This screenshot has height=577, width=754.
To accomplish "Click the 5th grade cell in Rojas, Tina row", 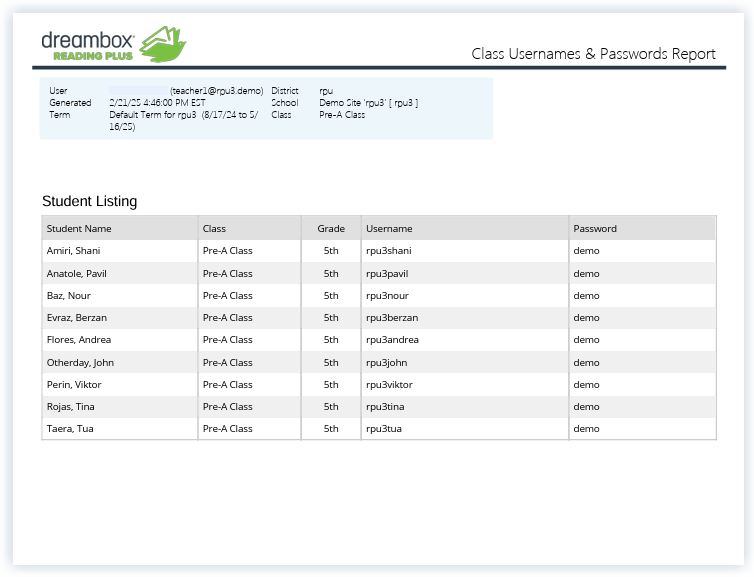I will (x=331, y=407).
